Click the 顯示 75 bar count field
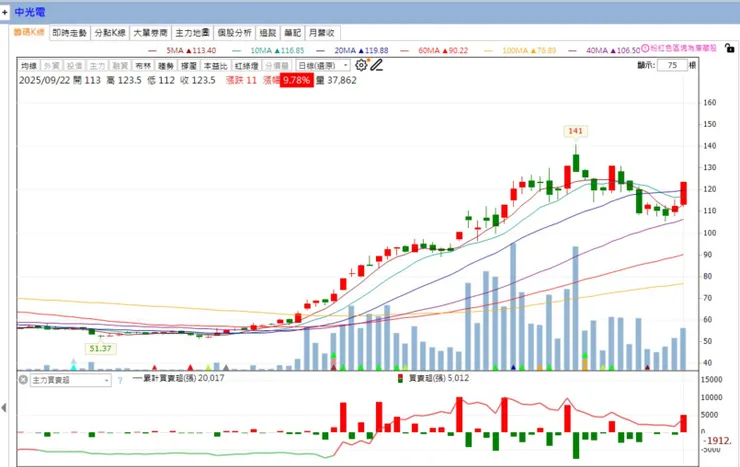The height and width of the screenshot is (467, 740). point(673,65)
